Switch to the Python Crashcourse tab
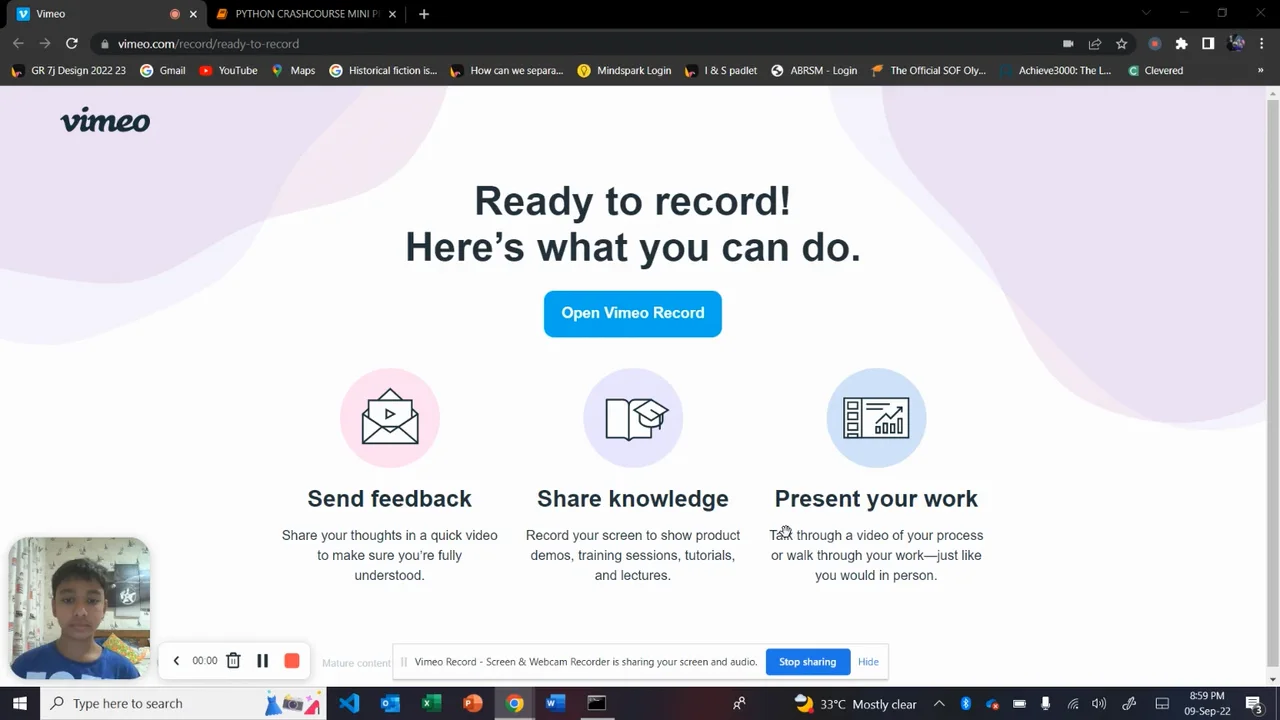The width and height of the screenshot is (1280, 720). click(305, 14)
